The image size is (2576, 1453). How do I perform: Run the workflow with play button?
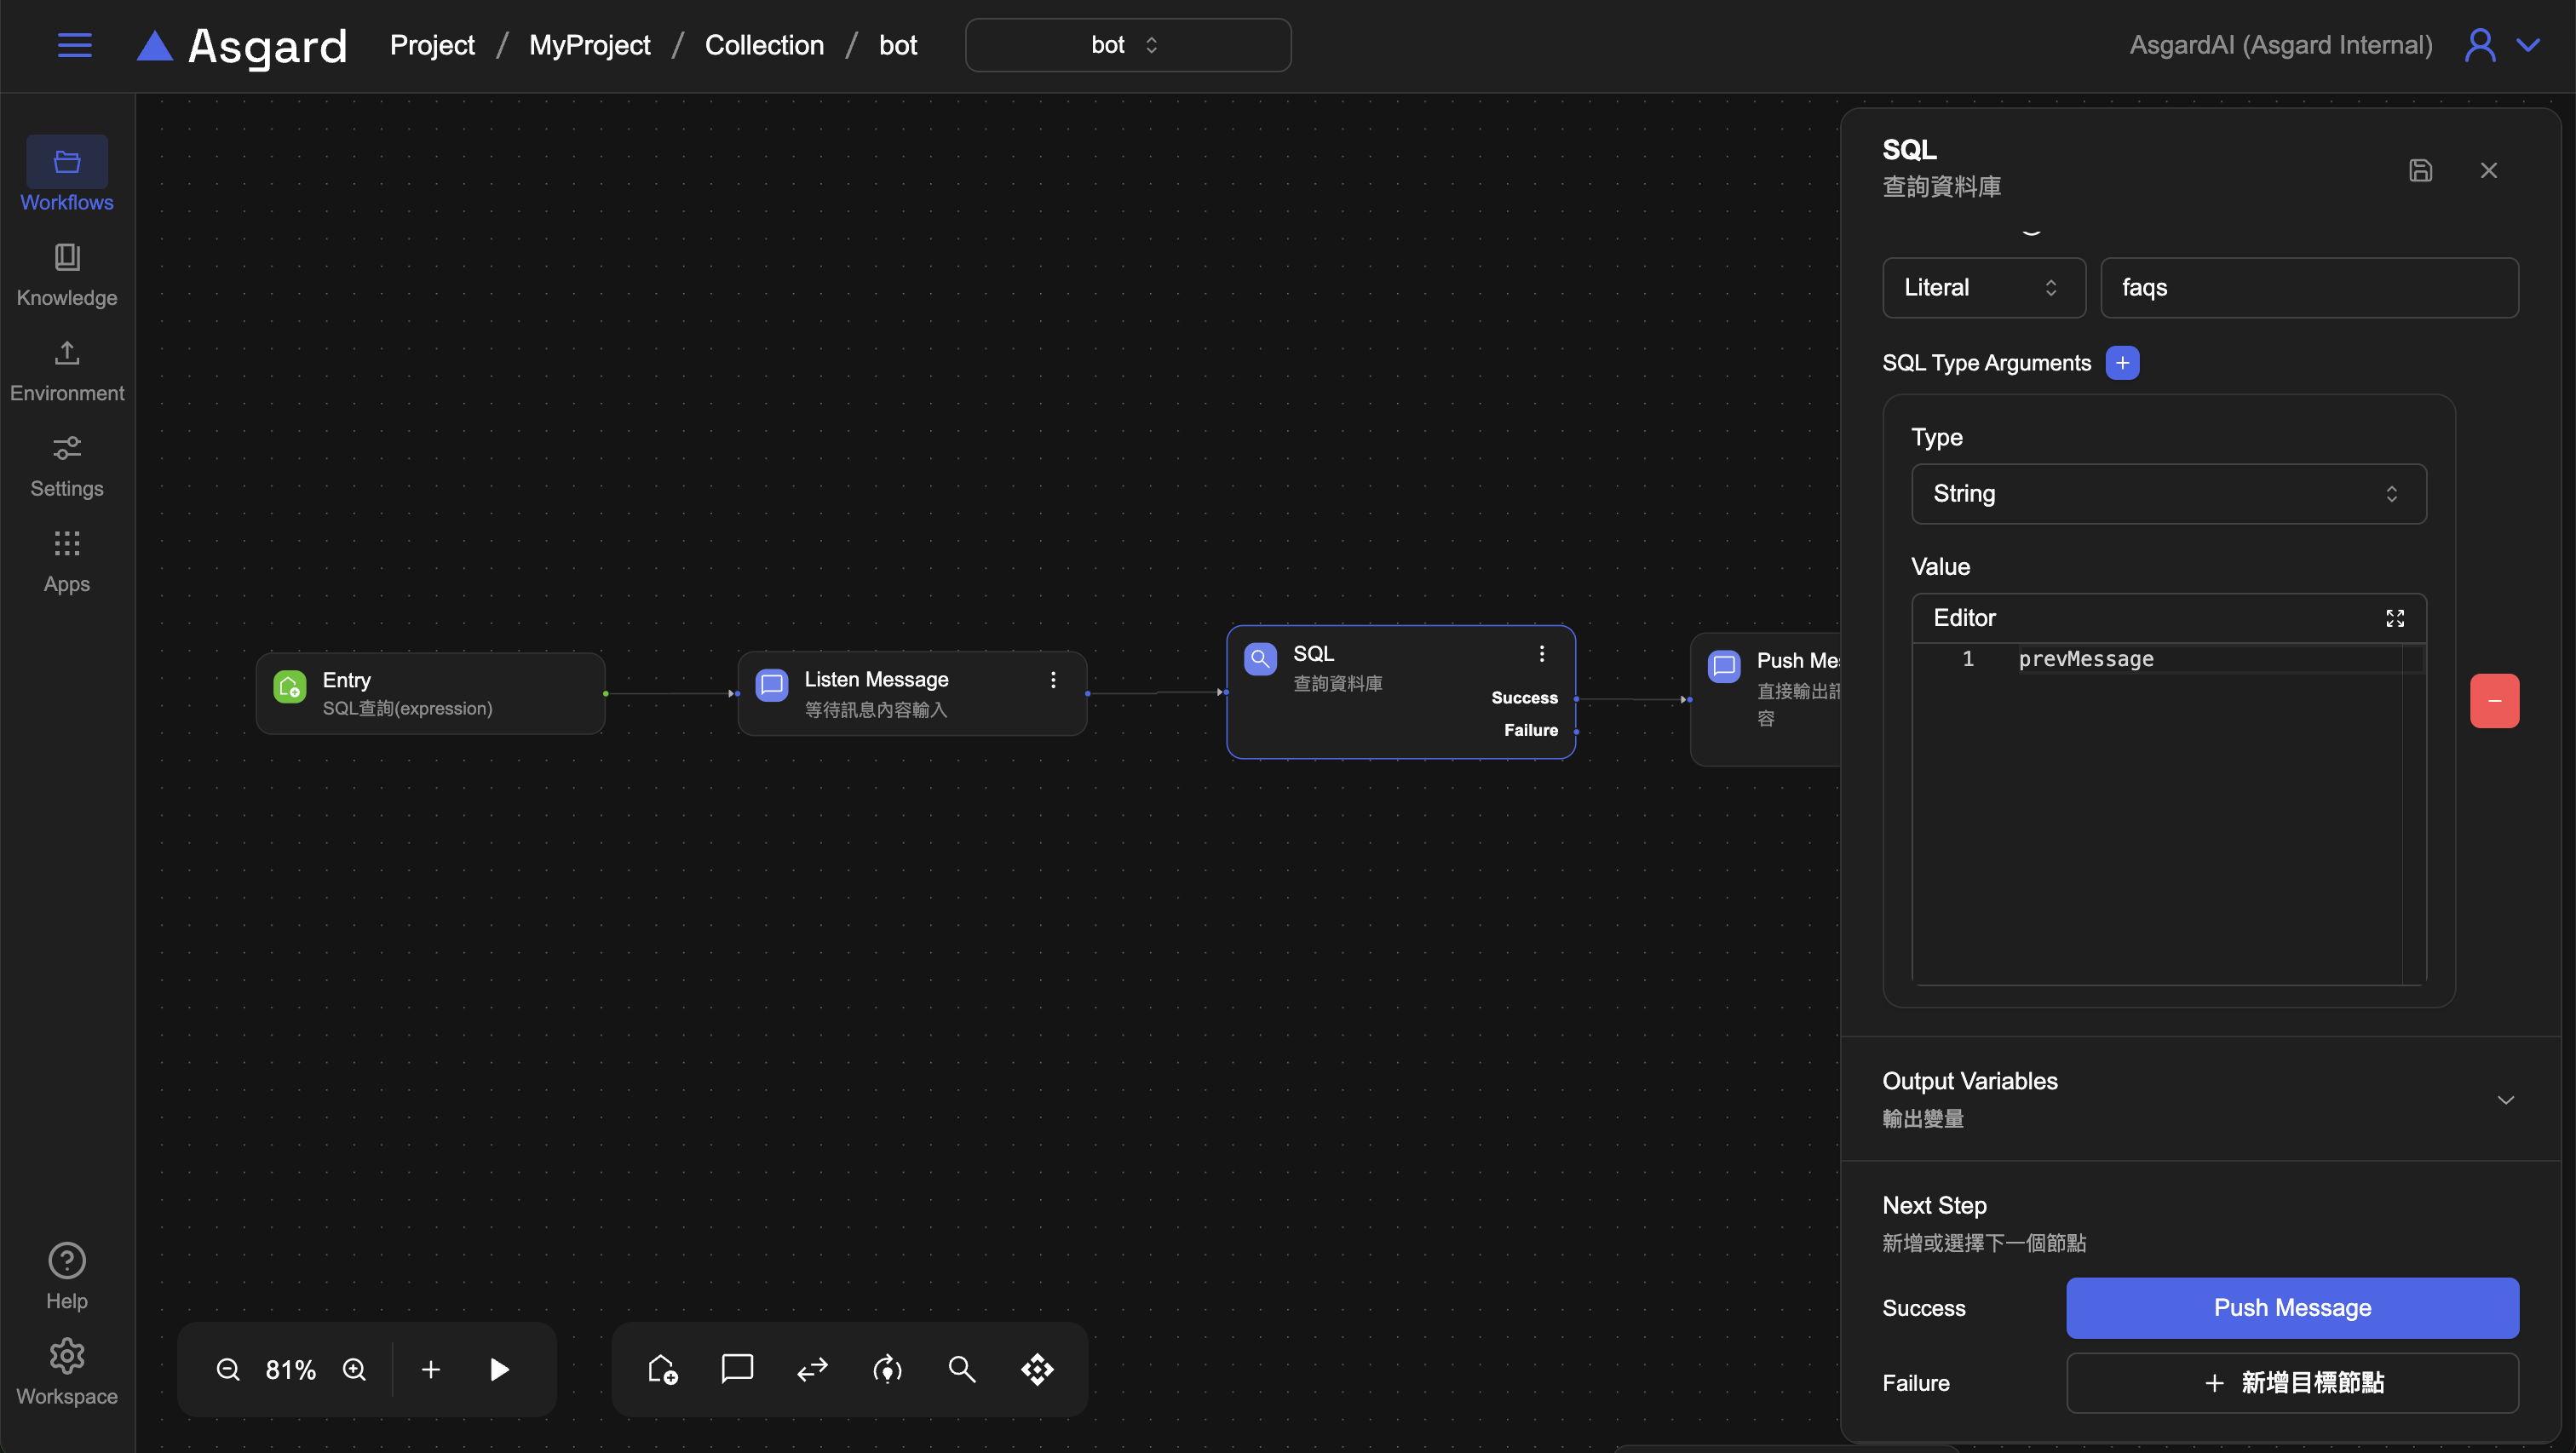[x=499, y=1369]
